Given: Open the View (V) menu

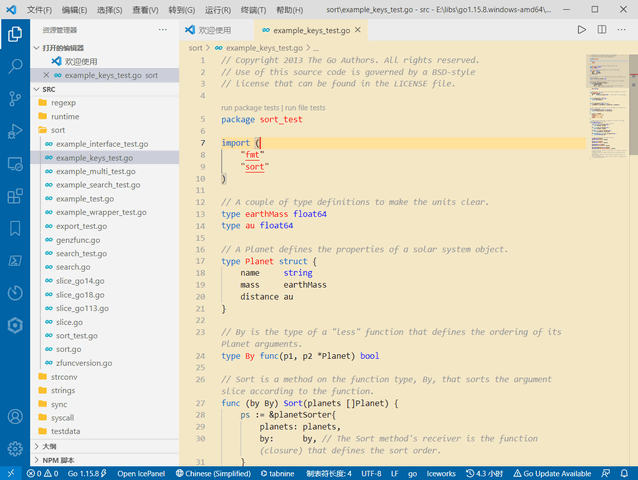Looking at the screenshot, I should (x=145, y=10).
